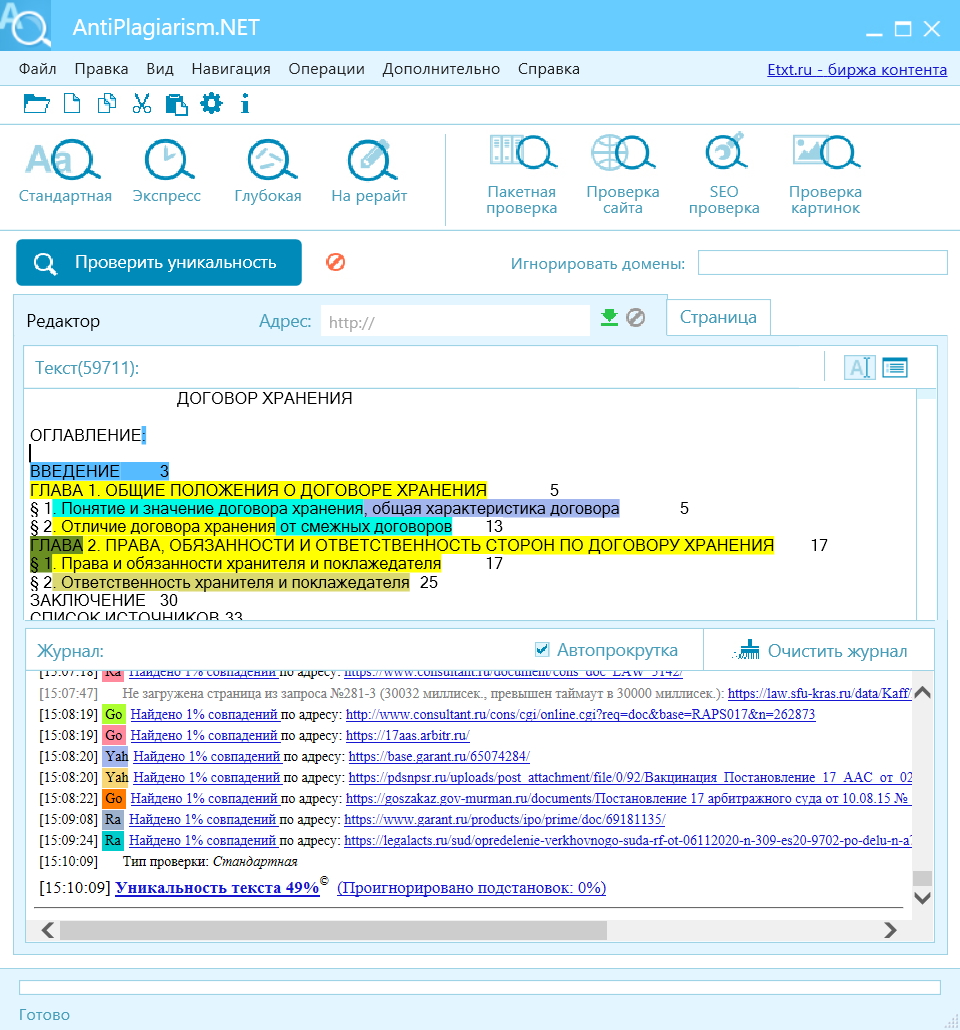Open file with the folder icon

click(36, 104)
